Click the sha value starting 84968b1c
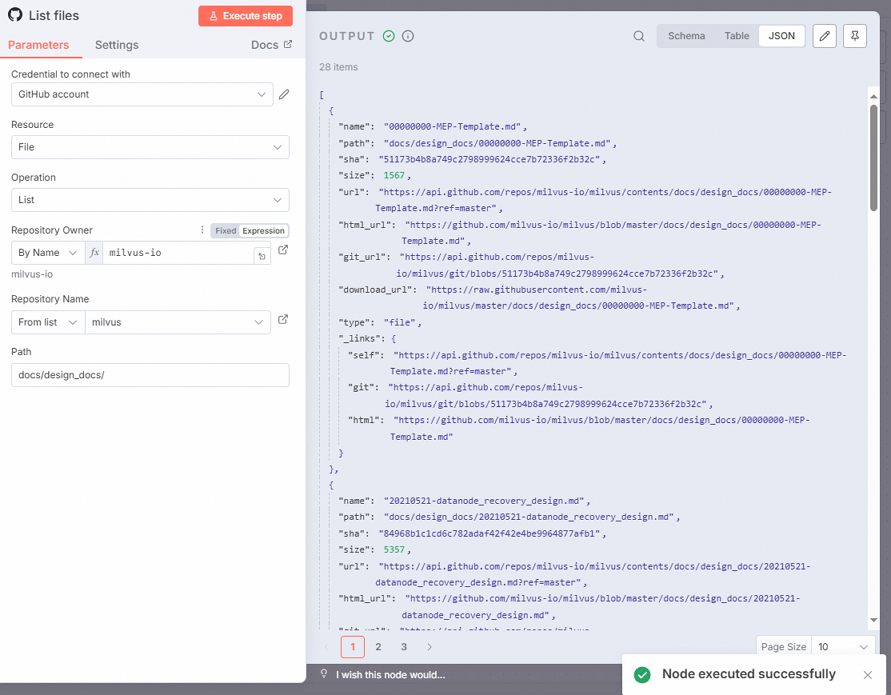The height and width of the screenshot is (695, 891). 490,534
